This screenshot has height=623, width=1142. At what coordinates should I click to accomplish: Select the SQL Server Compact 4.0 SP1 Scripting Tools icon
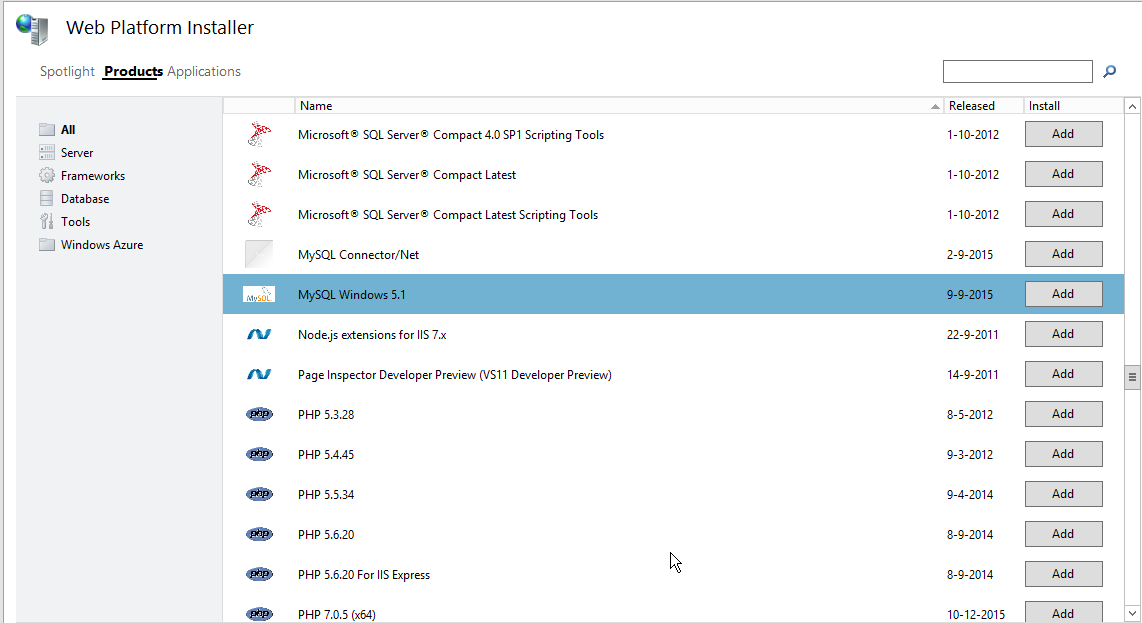tap(259, 135)
